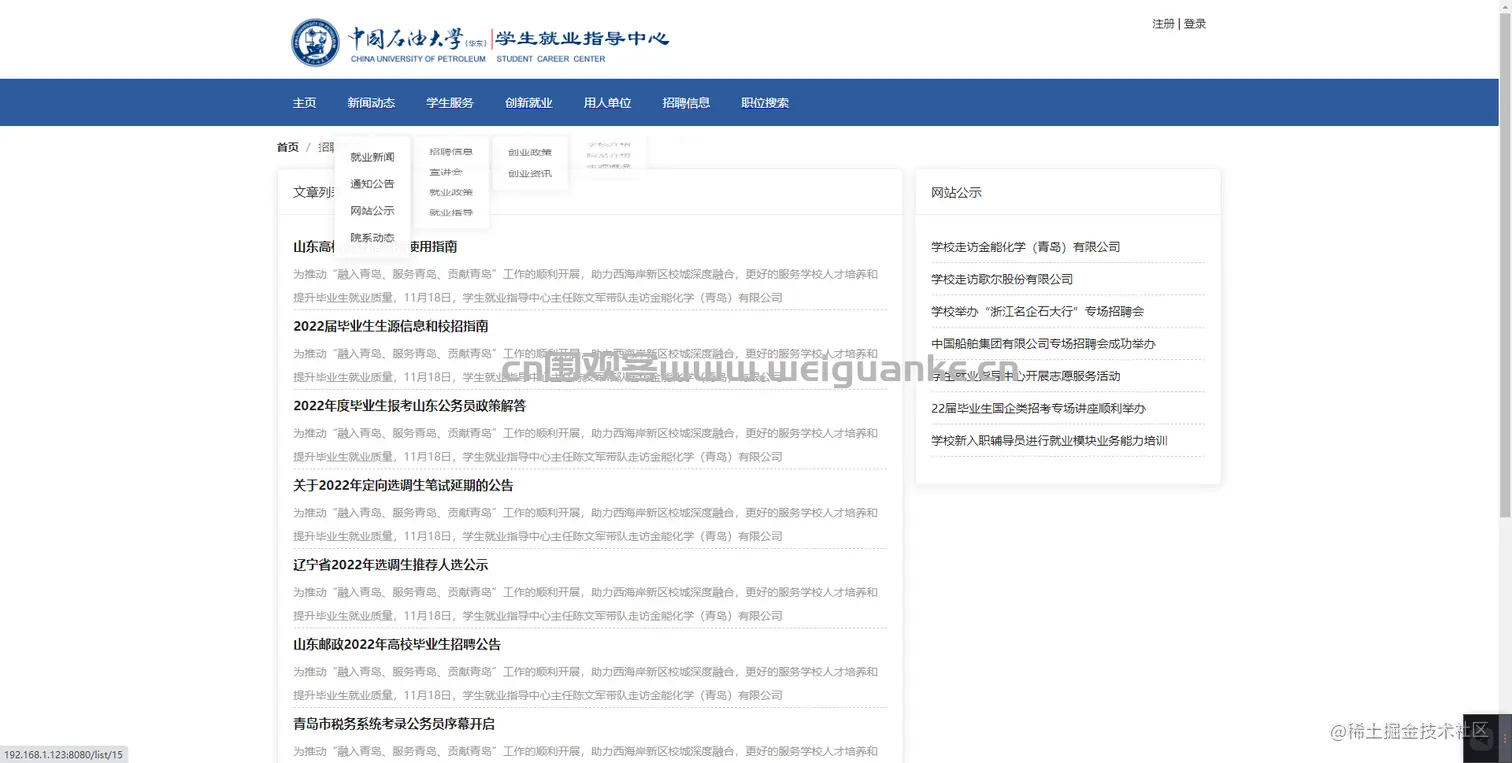The height and width of the screenshot is (763, 1512).
Task: Open sidebar link about 开展志愿服务活动
Action: pyautogui.click(x=1026, y=376)
